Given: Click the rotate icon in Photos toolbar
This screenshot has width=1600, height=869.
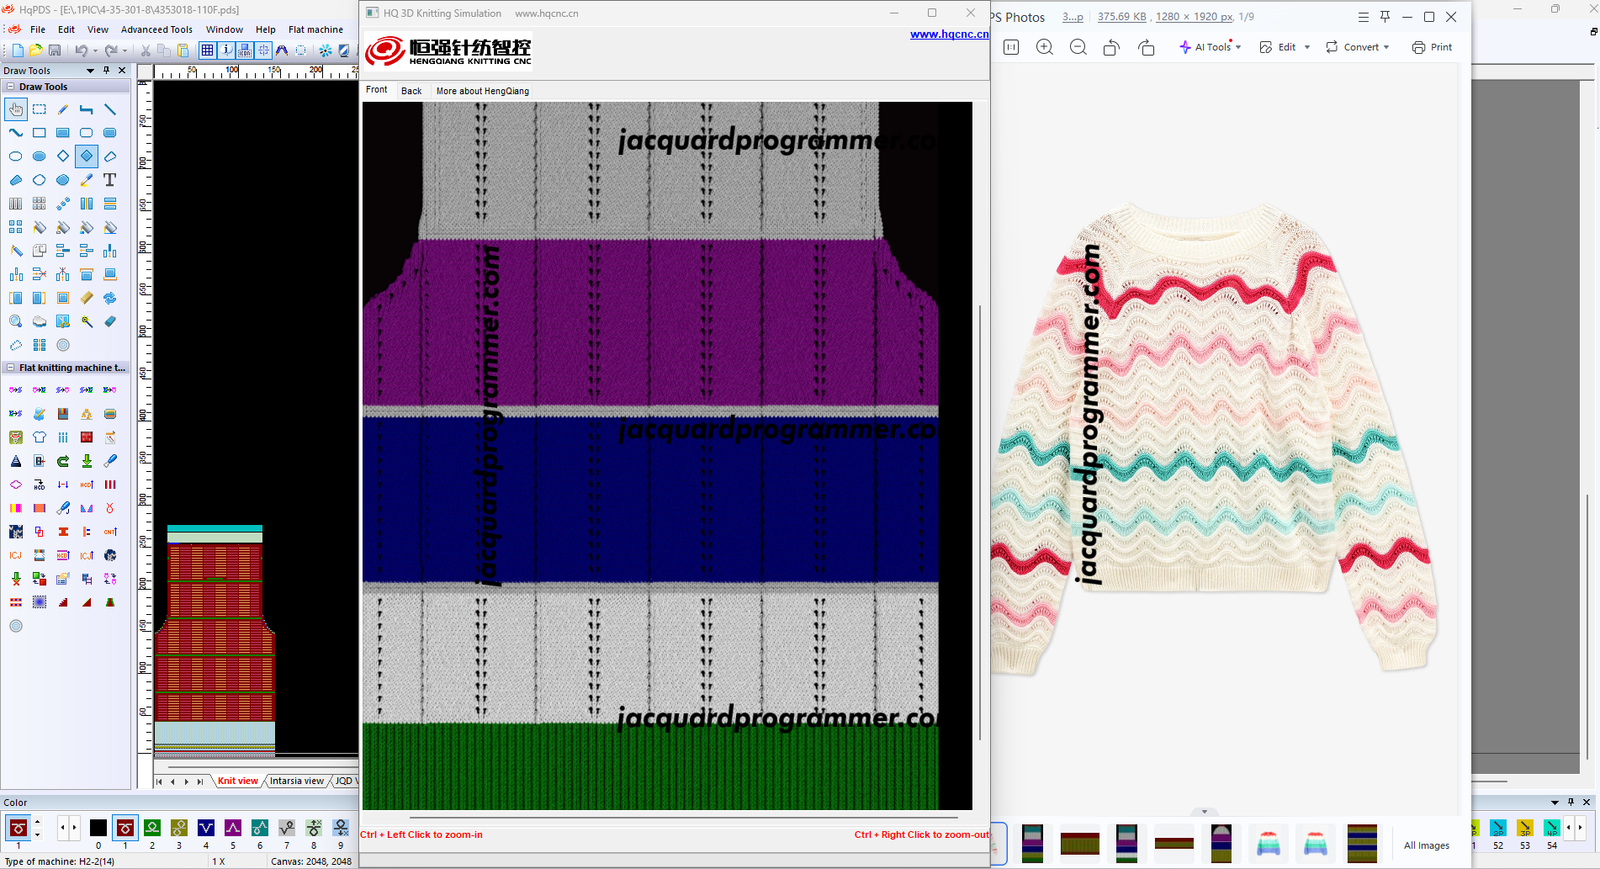Looking at the screenshot, I should pyautogui.click(x=1111, y=47).
